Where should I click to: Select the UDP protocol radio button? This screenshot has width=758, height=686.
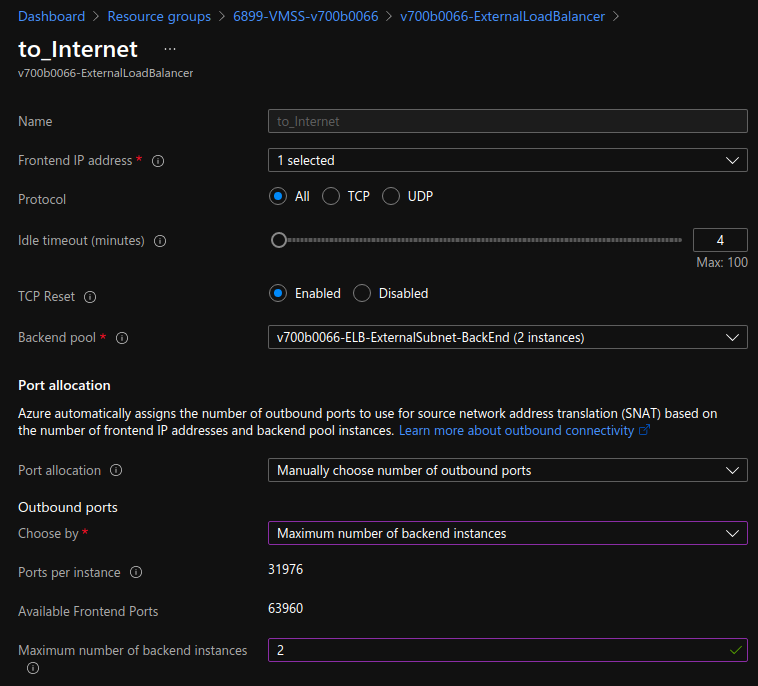tap(391, 196)
